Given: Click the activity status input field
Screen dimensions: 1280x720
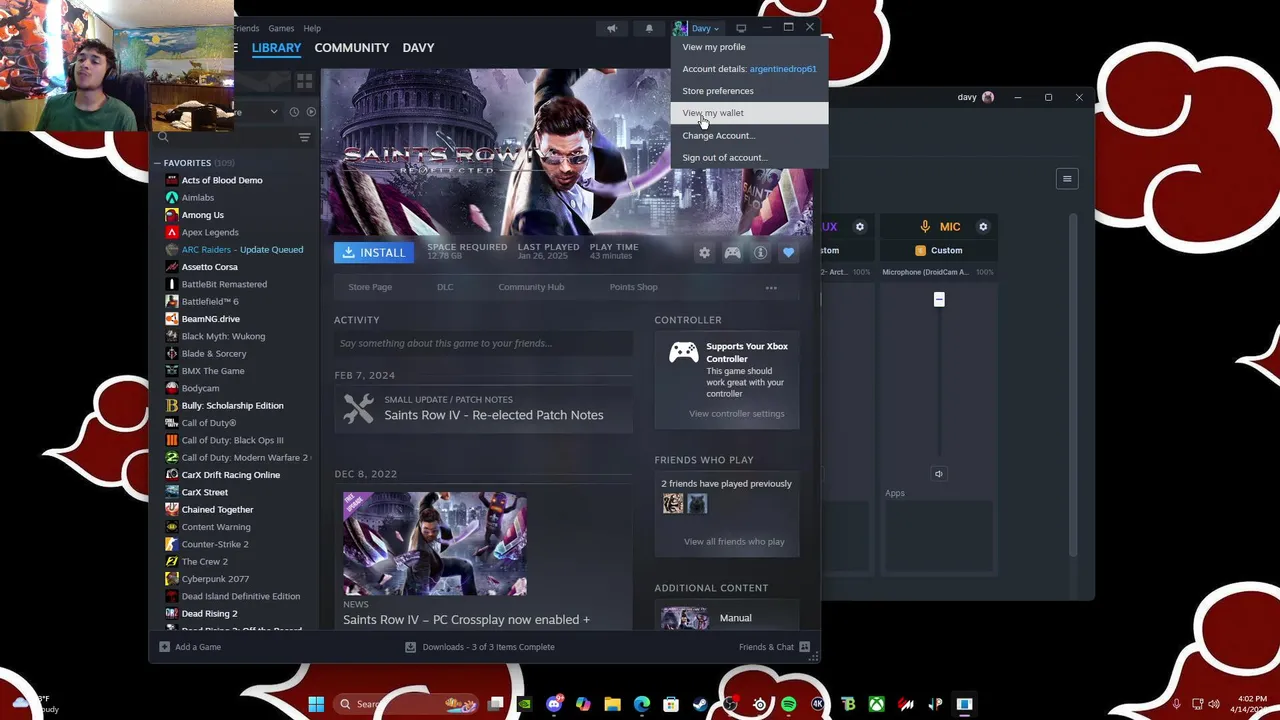Looking at the screenshot, I should (x=483, y=344).
